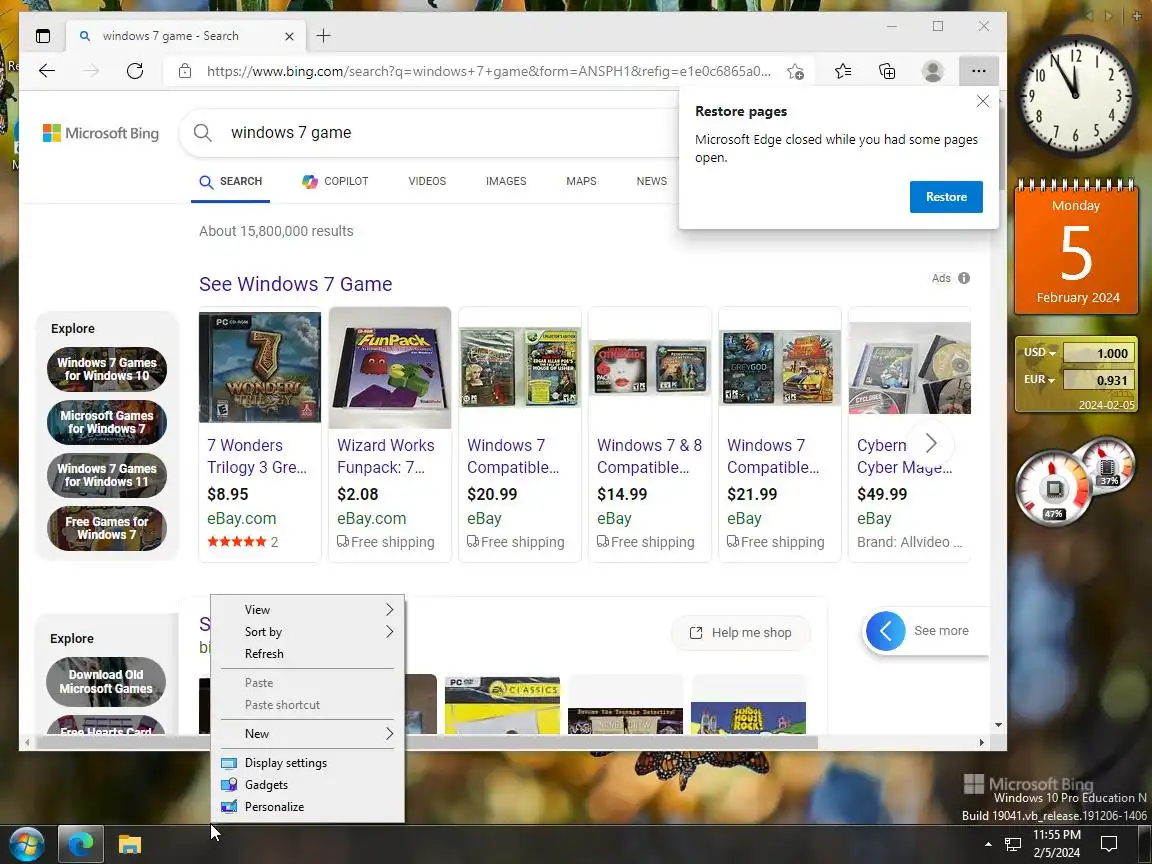Switch to the SEARCH tab
1152x864 pixels.
[231, 181]
